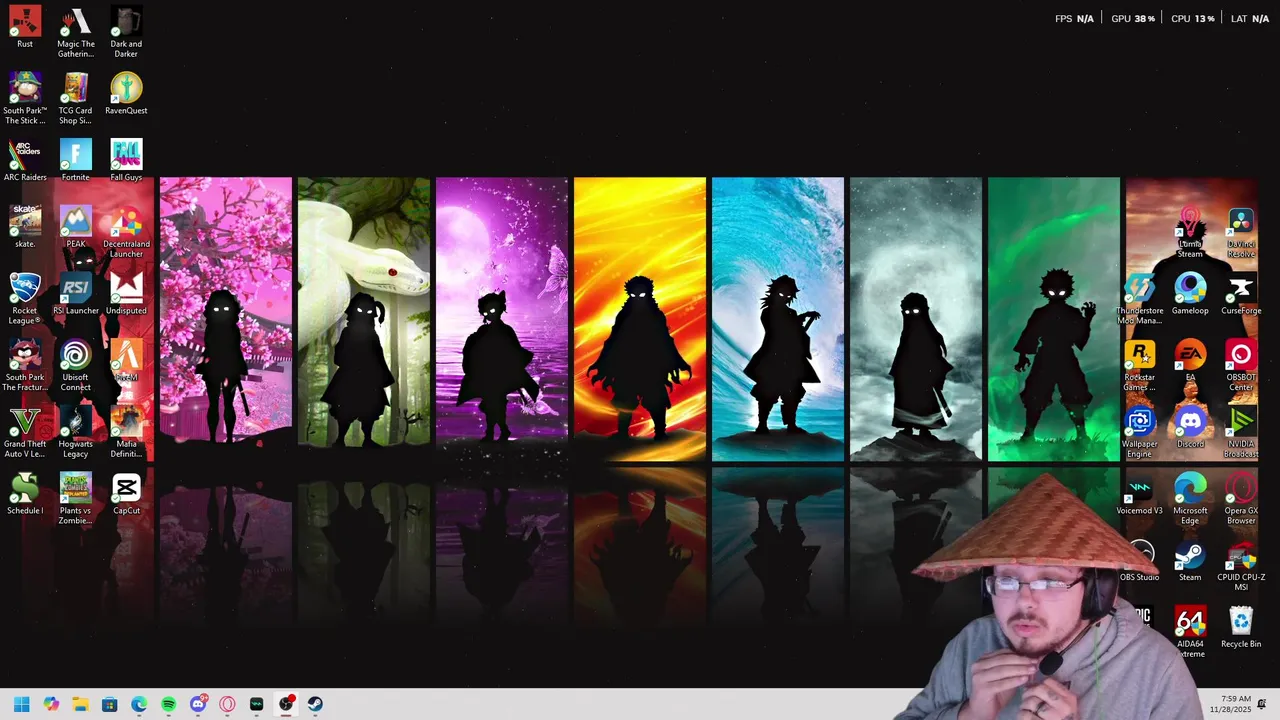Open Microsoft Store from taskbar
Viewport: 1280px width, 720px height.
point(110,704)
